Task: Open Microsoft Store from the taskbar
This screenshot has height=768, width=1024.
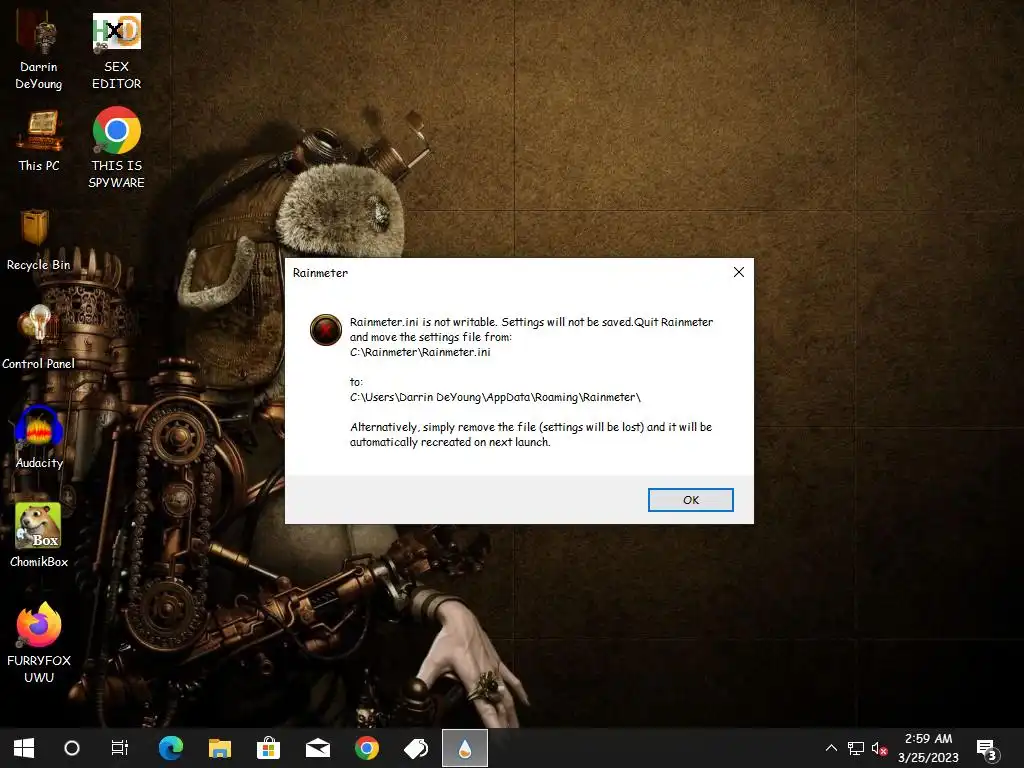Action: point(268,748)
